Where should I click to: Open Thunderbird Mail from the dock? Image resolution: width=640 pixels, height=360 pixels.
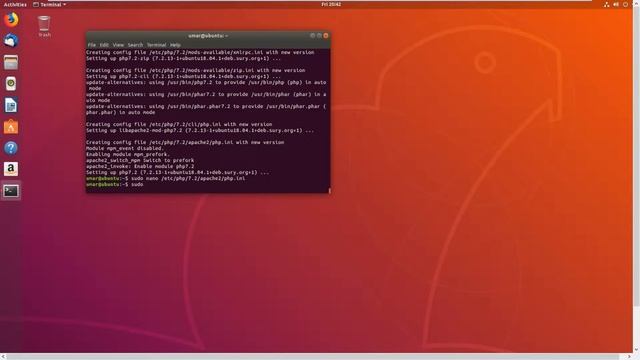[x=11, y=41]
